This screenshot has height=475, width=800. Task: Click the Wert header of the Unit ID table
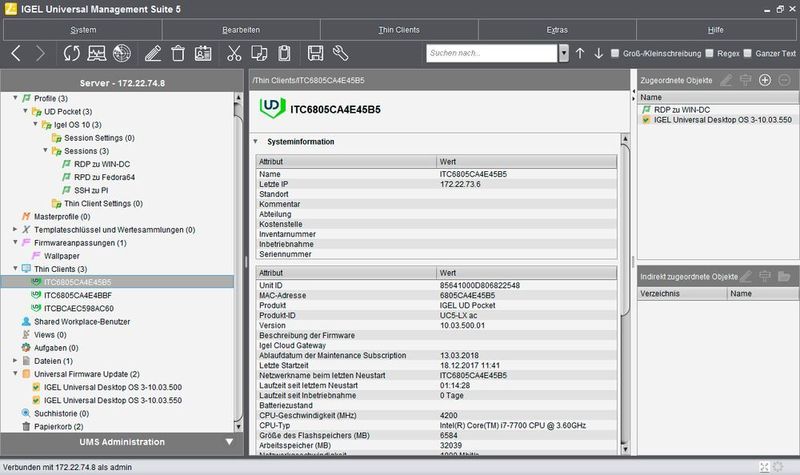tap(527, 273)
